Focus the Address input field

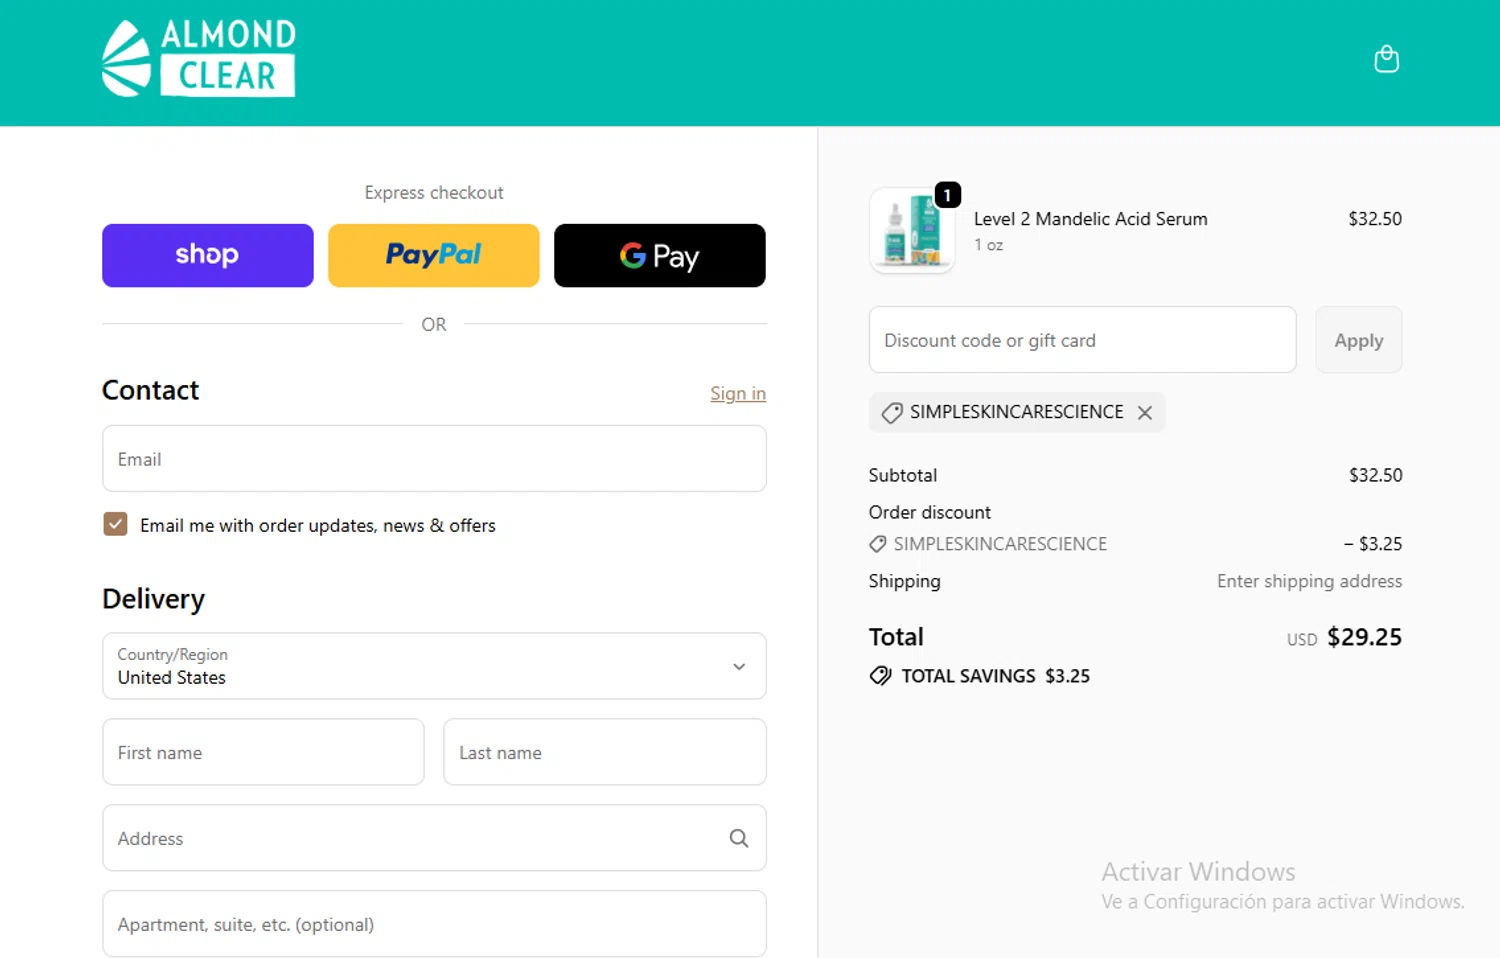click(x=434, y=838)
